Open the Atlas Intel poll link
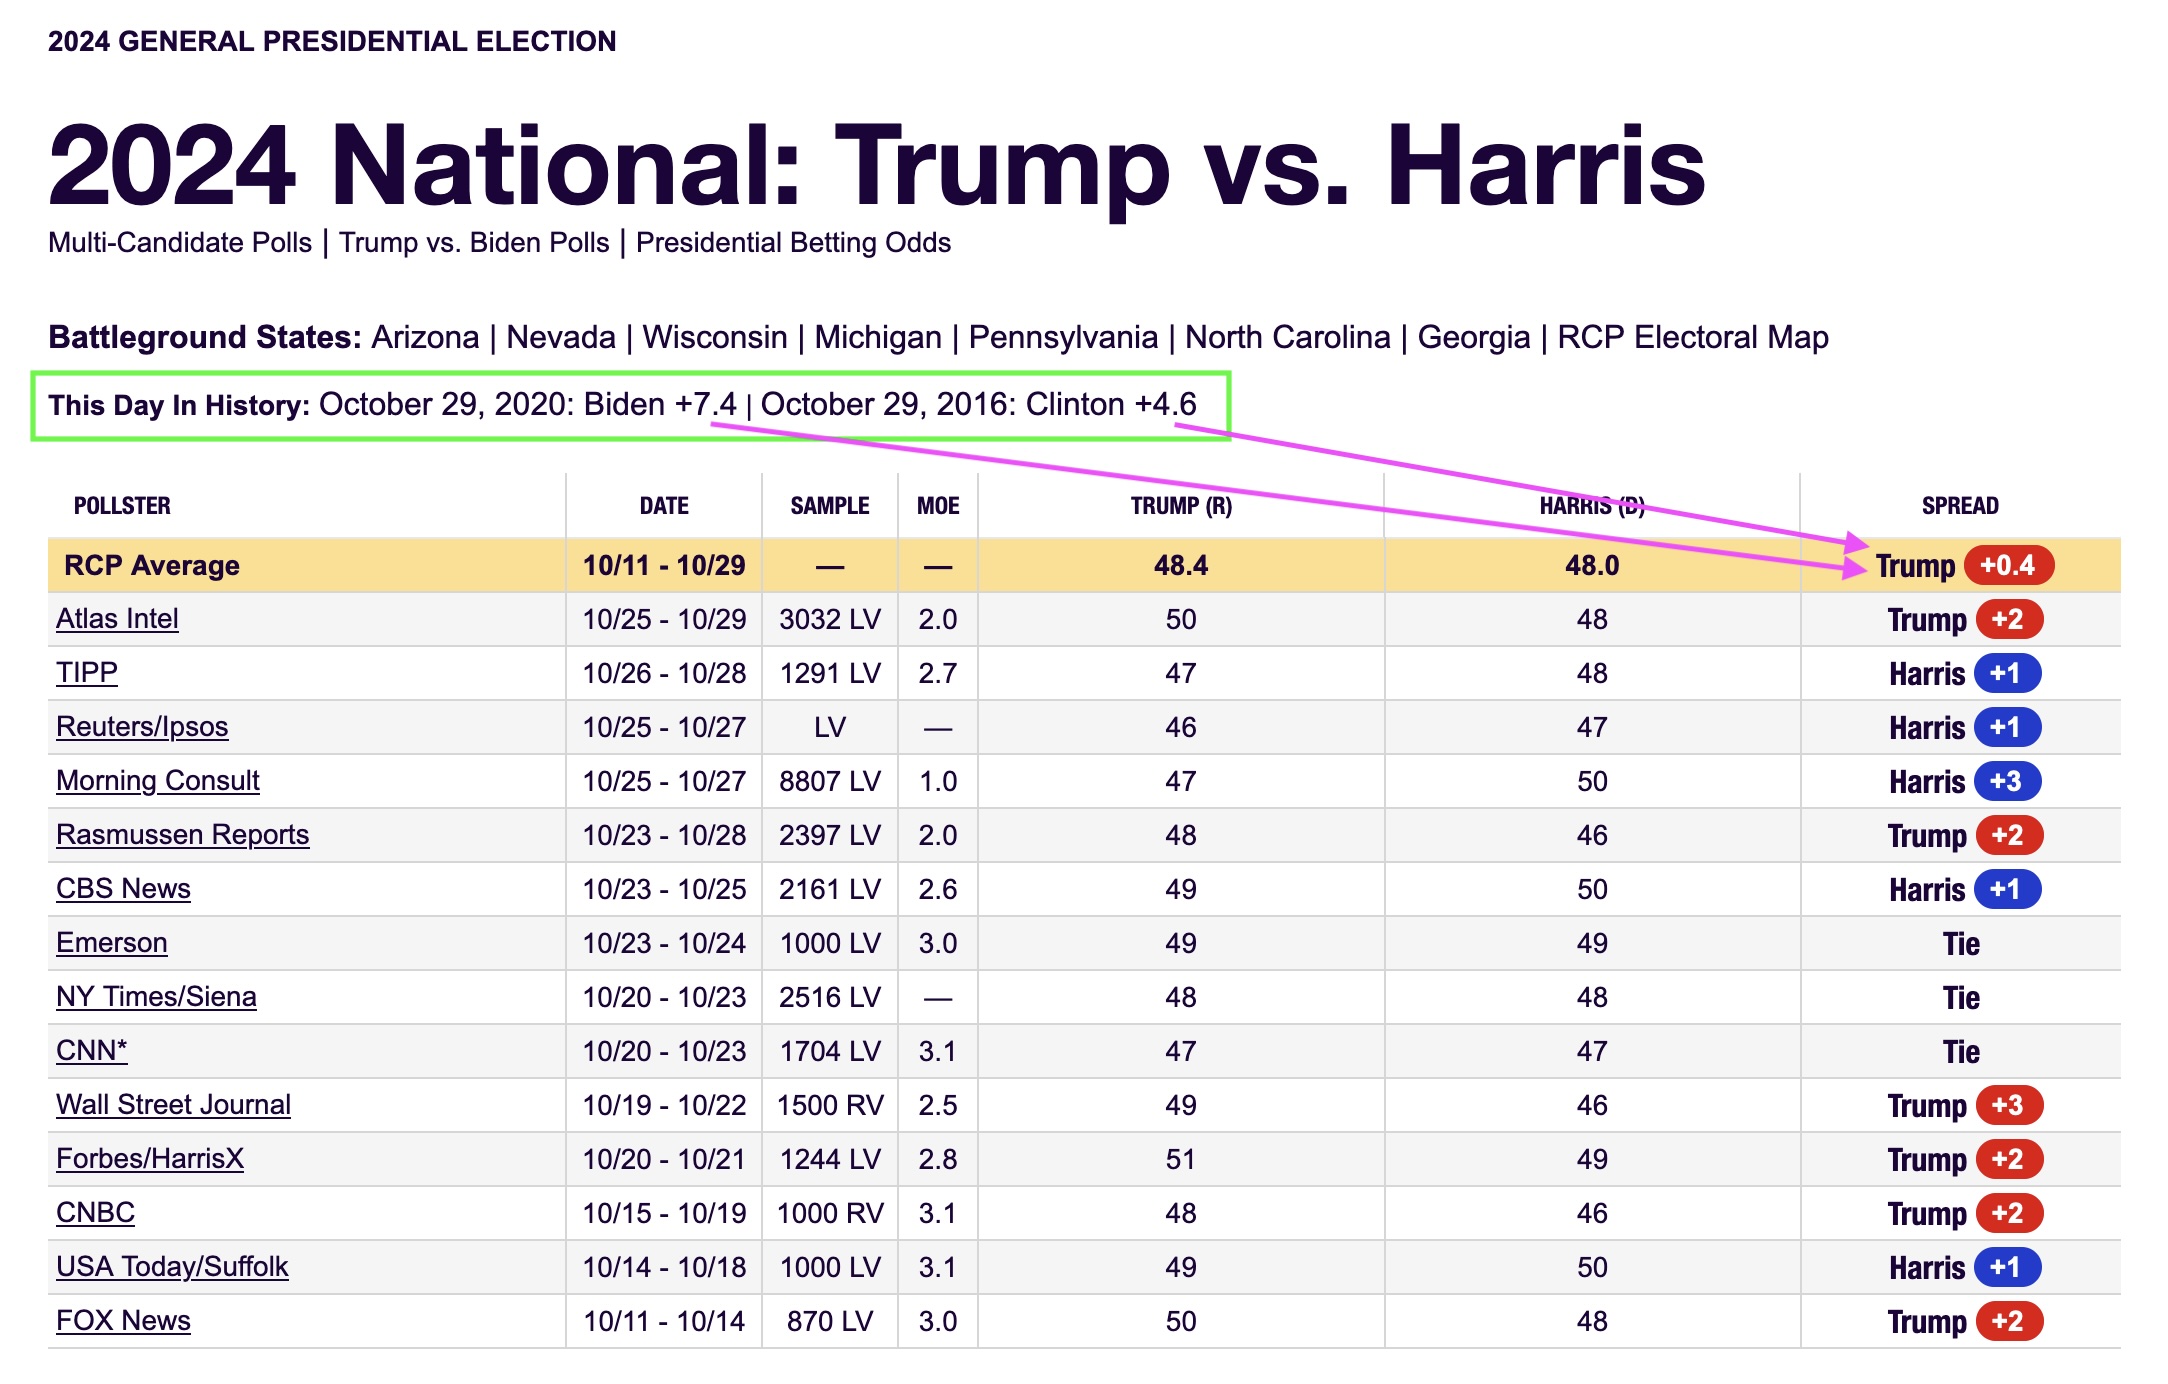This screenshot has width=2168, height=1384. pos(117,619)
